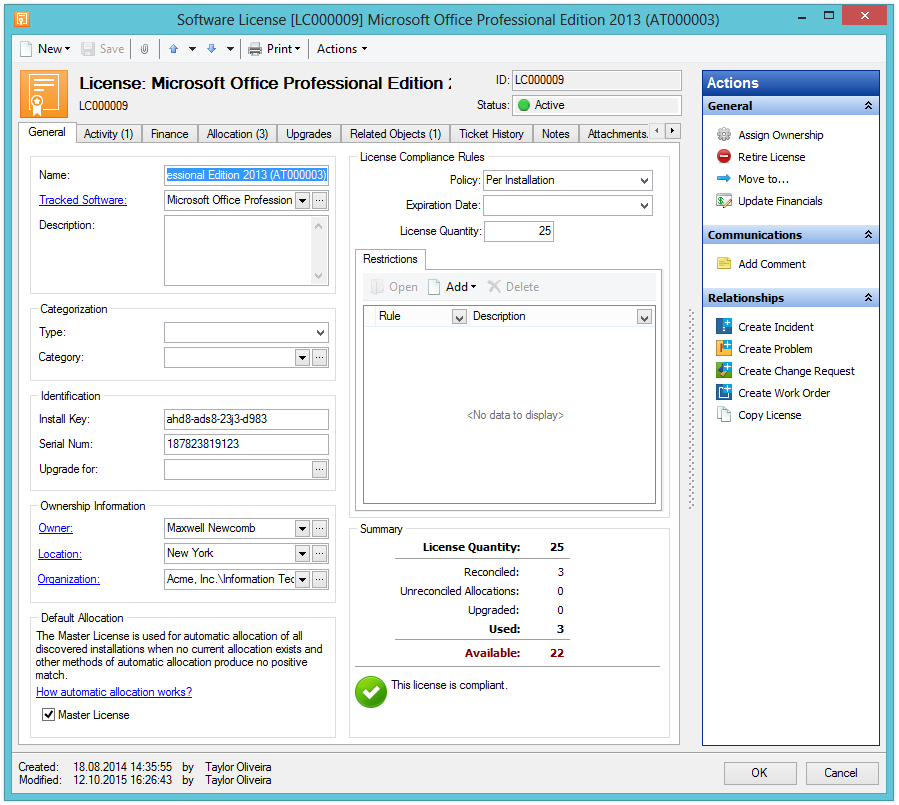The width and height of the screenshot is (899, 805).
Task: Go to previous record with up arrow
Action: 173,49
